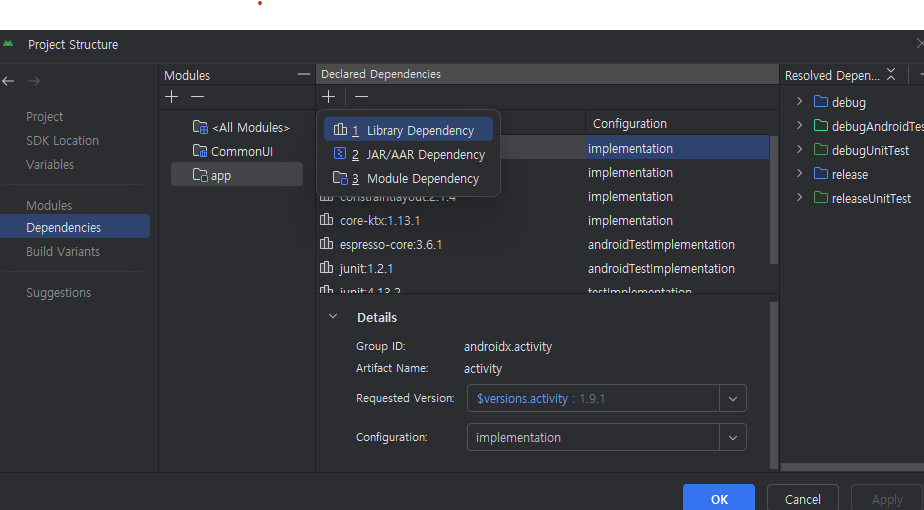This screenshot has width=924, height=510.
Task: Expand the releaseUnitTest resolved node
Action: point(799,198)
